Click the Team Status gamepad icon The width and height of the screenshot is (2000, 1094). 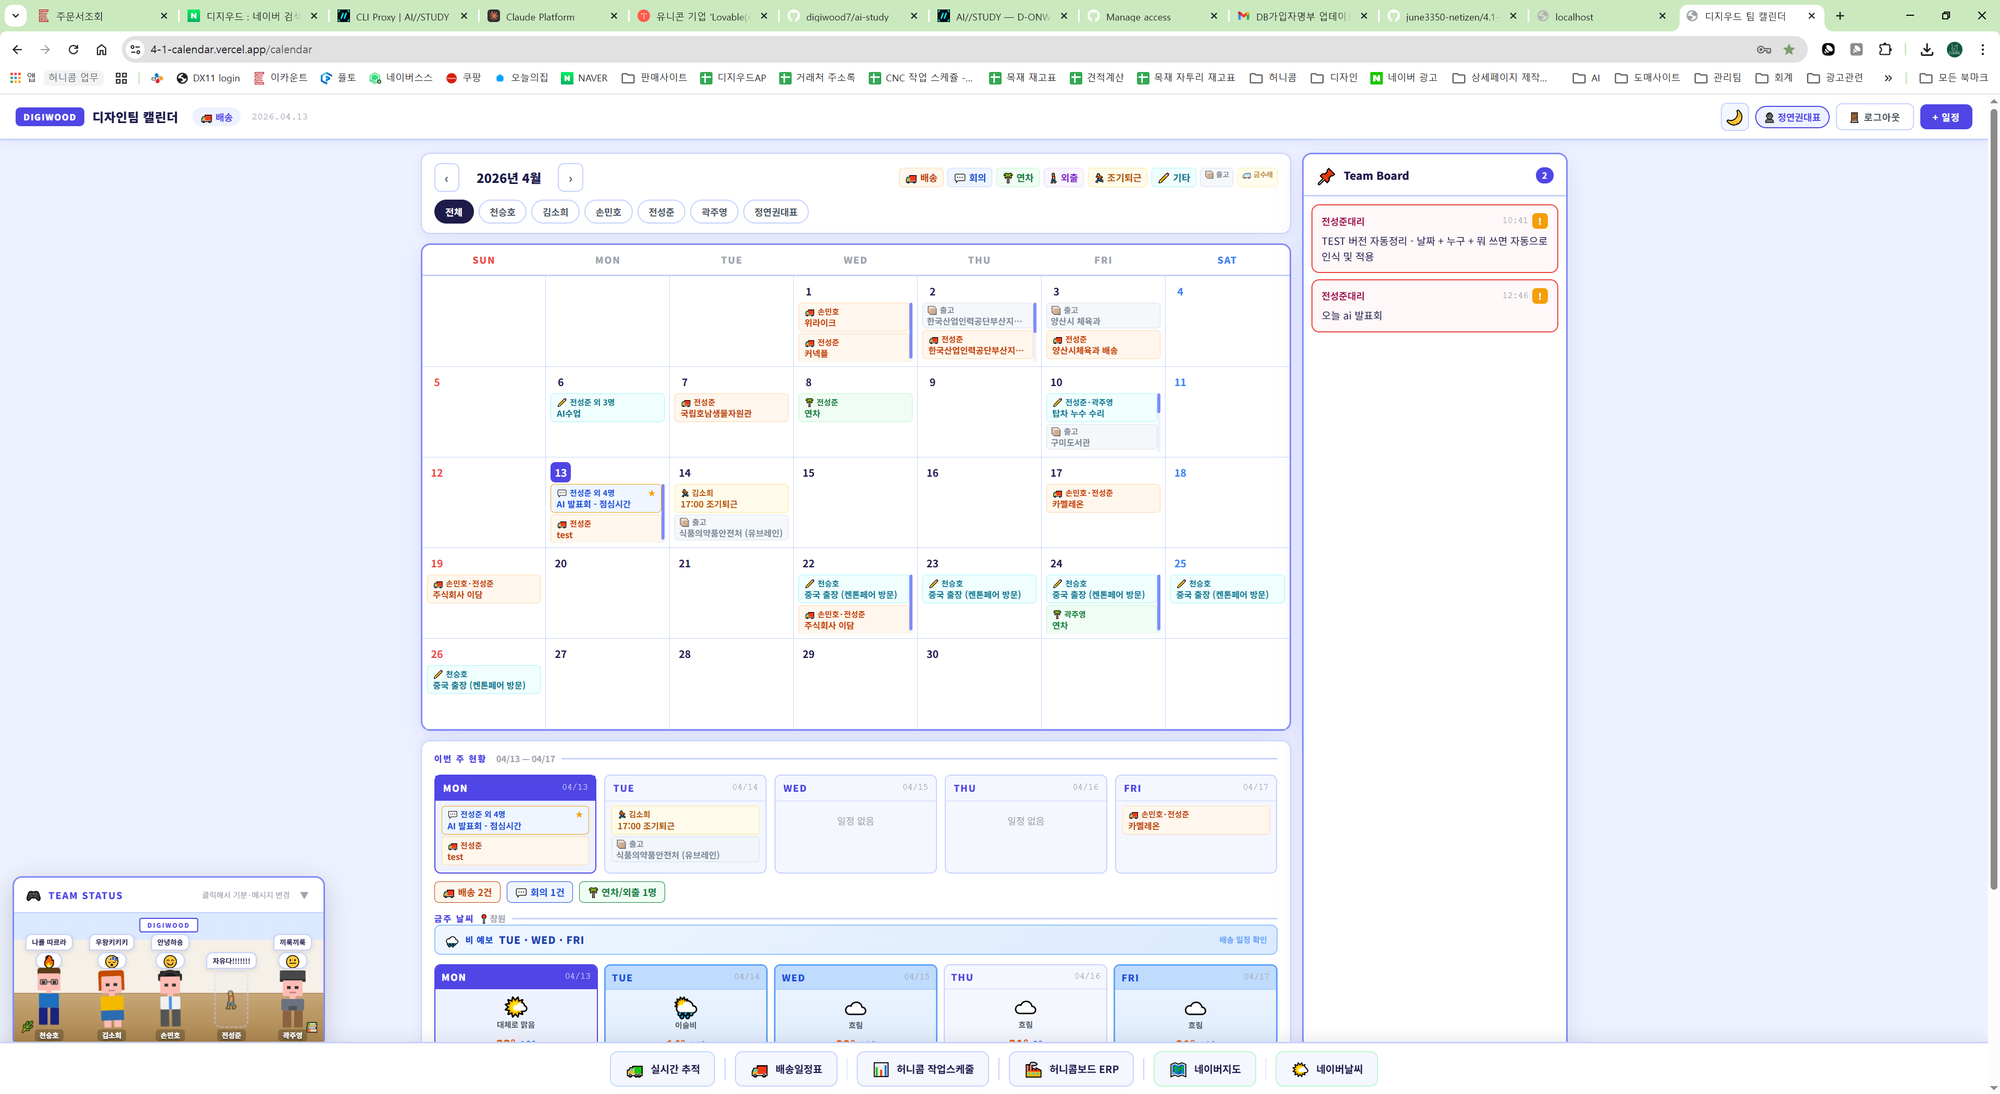click(34, 895)
